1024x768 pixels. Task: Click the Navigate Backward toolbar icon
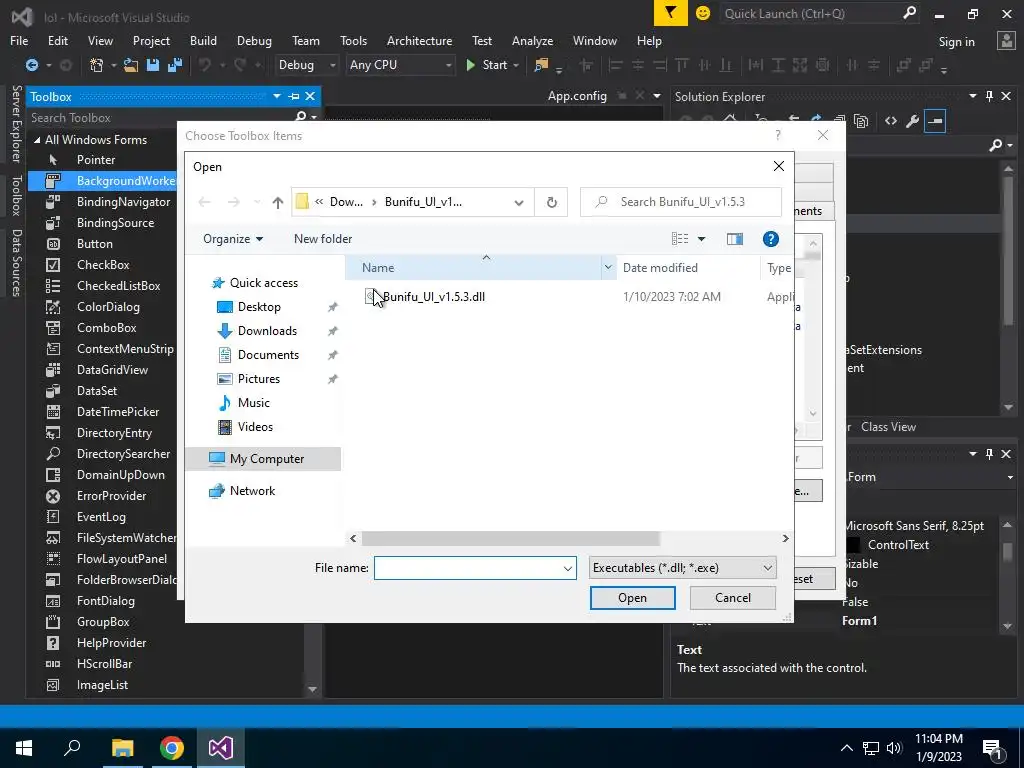point(31,65)
